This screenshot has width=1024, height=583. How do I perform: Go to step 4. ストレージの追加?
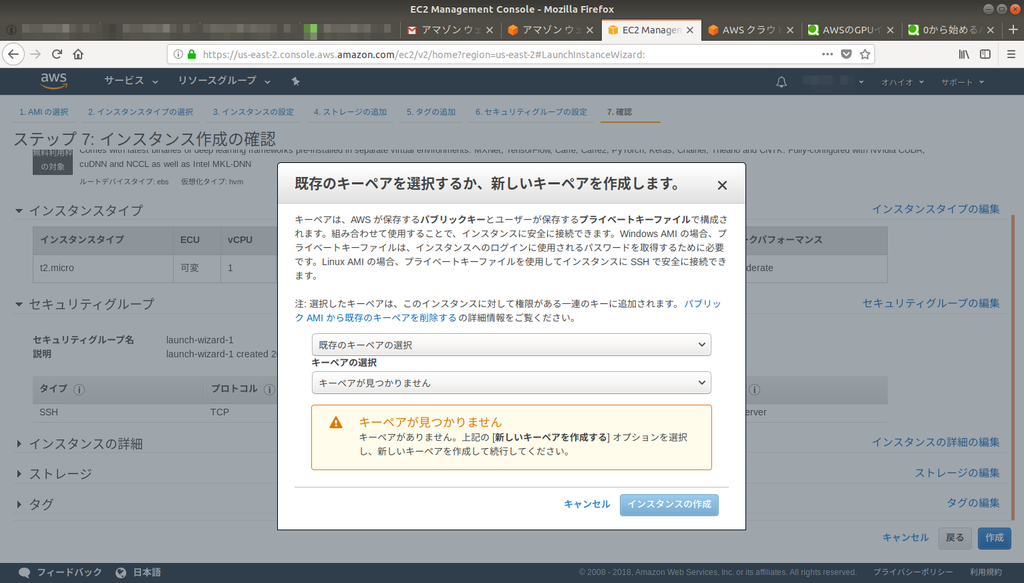tap(350, 112)
